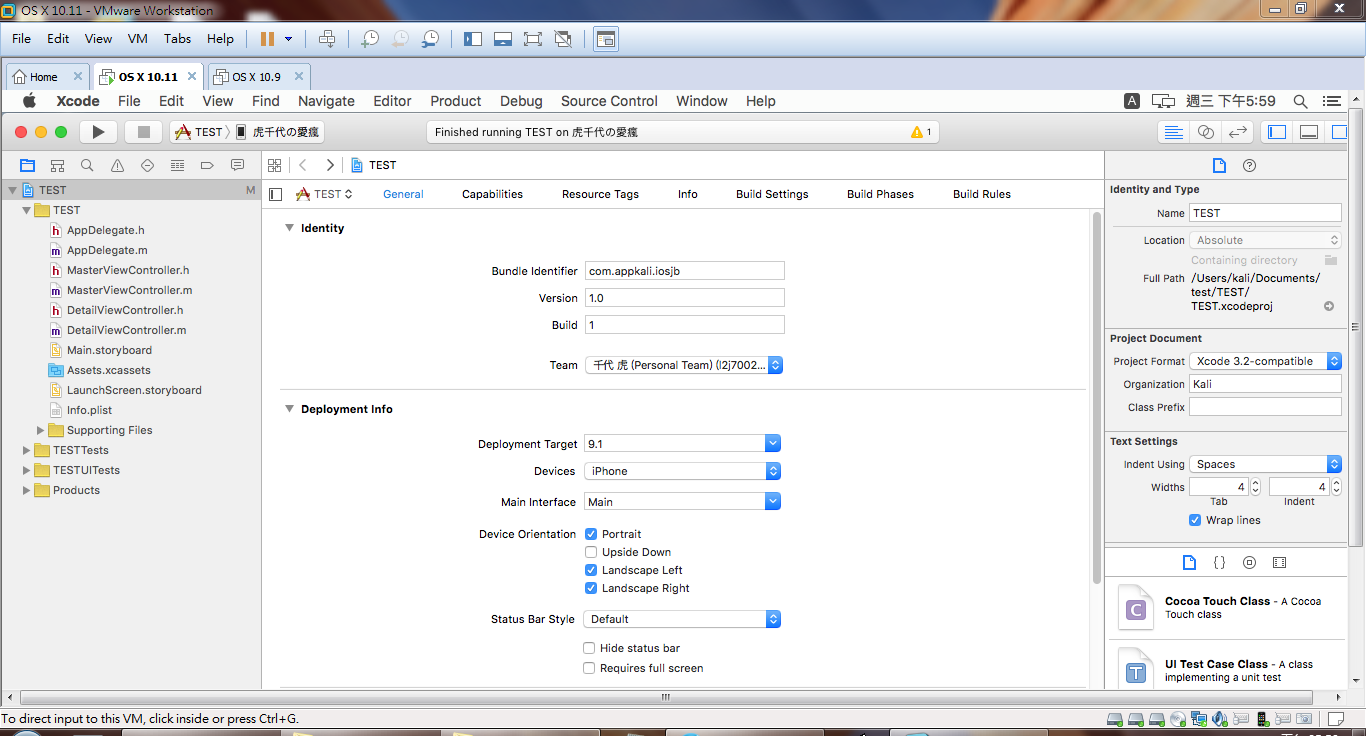This screenshot has width=1366, height=736.
Task: Choose containing directory folder icon
Action: [1331, 260]
